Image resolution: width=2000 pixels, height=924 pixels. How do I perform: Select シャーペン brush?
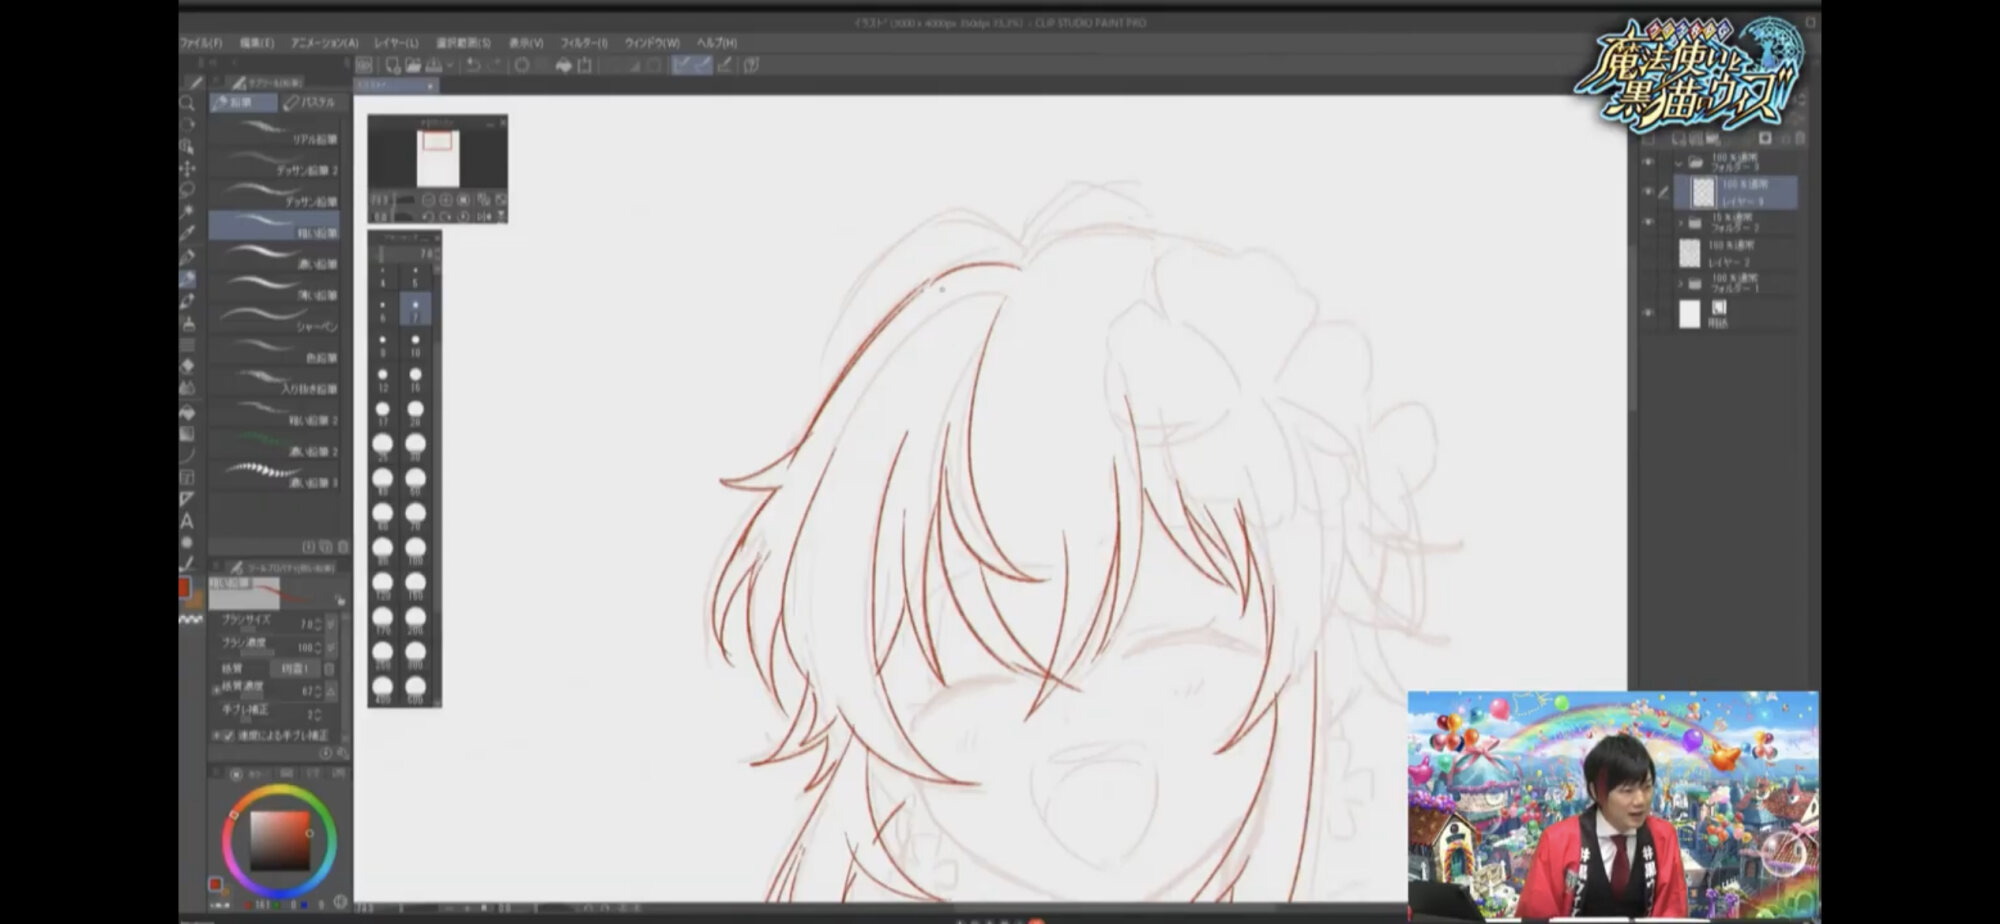coord(274,319)
